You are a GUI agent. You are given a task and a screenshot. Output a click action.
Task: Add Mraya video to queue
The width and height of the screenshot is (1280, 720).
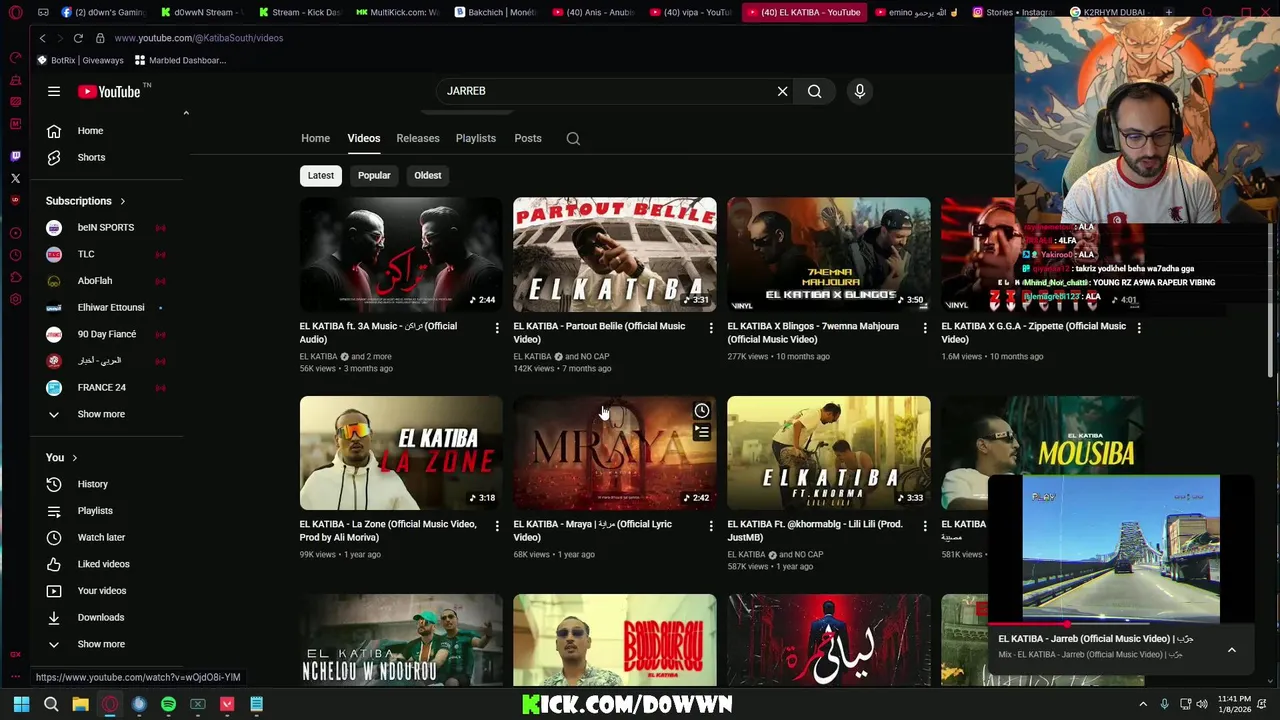pyautogui.click(x=702, y=433)
